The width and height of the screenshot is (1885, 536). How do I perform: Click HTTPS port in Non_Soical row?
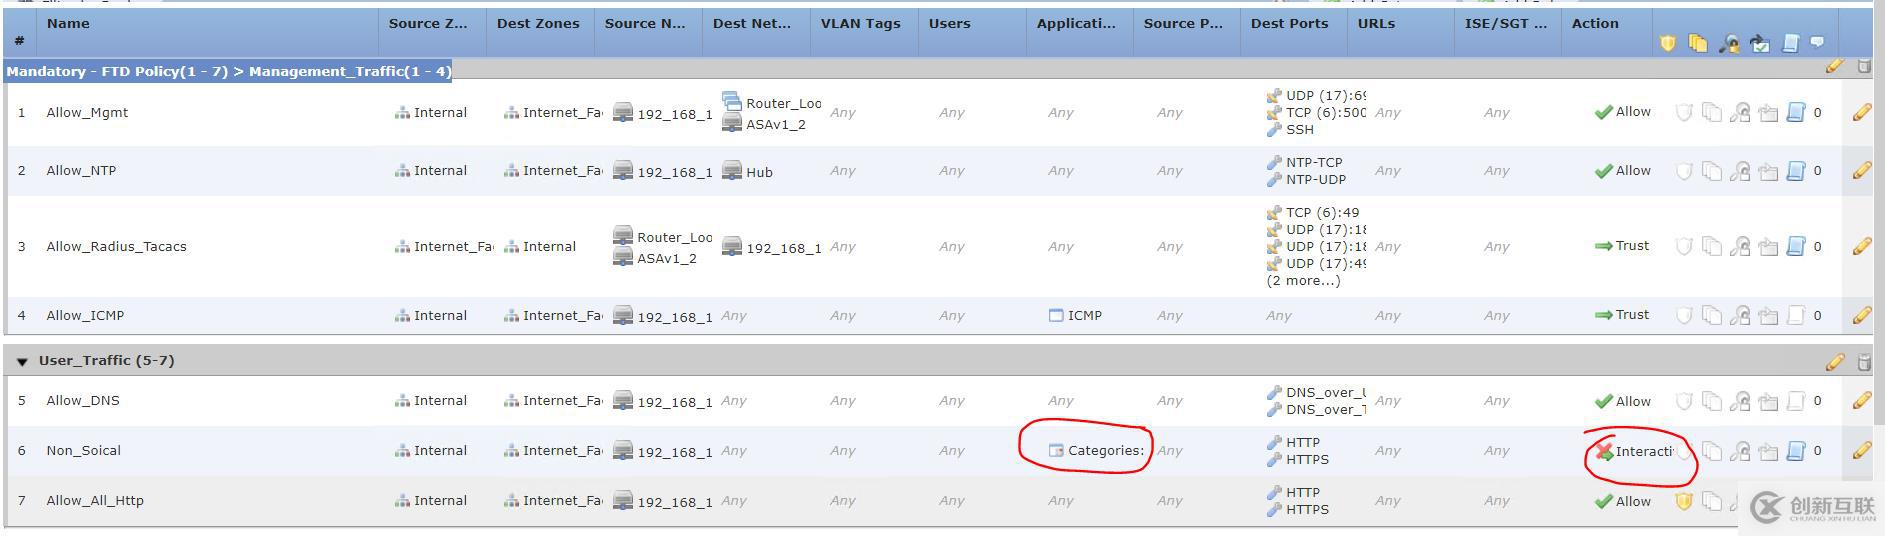click(1298, 460)
